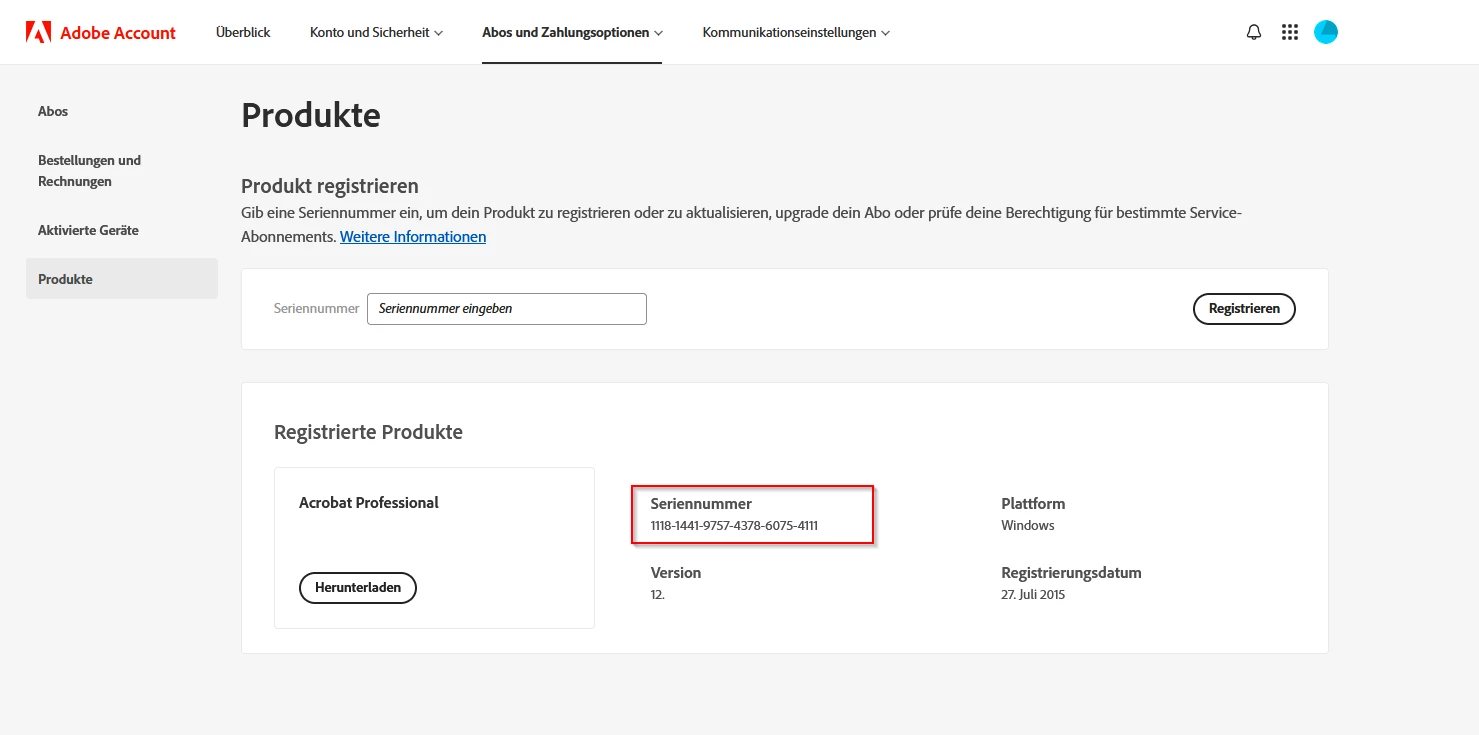The height and width of the screenshot is (735, 1479).
Task: Click Herunterladen for Acrobat Professional
Action: click(358, 587)
